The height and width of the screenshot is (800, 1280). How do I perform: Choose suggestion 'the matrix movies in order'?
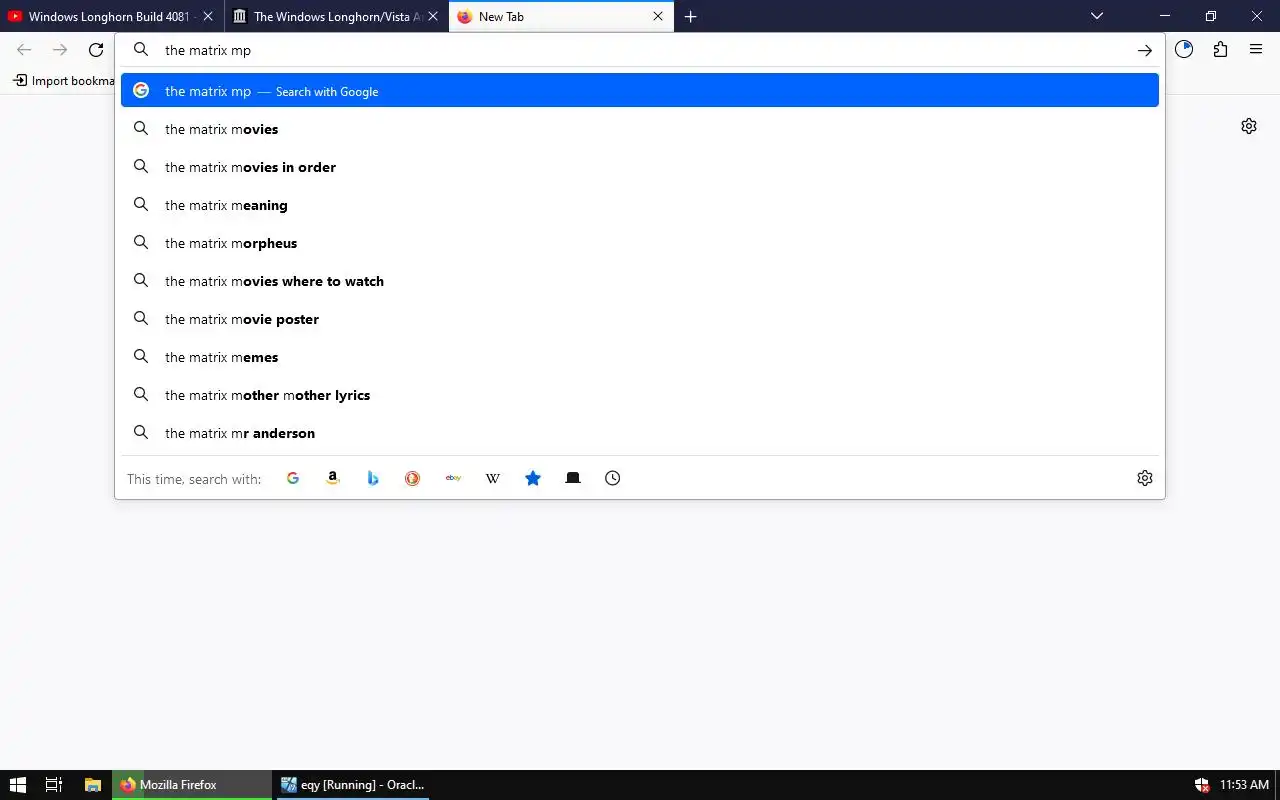640,167
